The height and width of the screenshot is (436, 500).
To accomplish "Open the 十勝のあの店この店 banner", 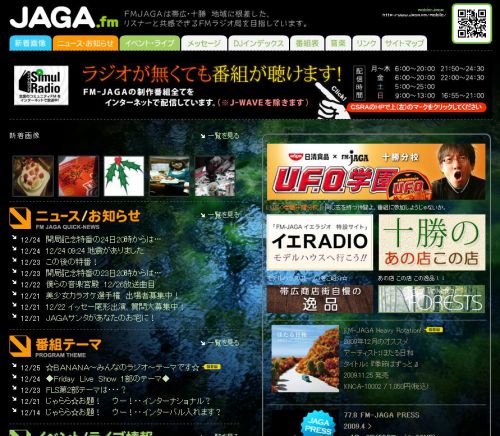I will point(432,242).
